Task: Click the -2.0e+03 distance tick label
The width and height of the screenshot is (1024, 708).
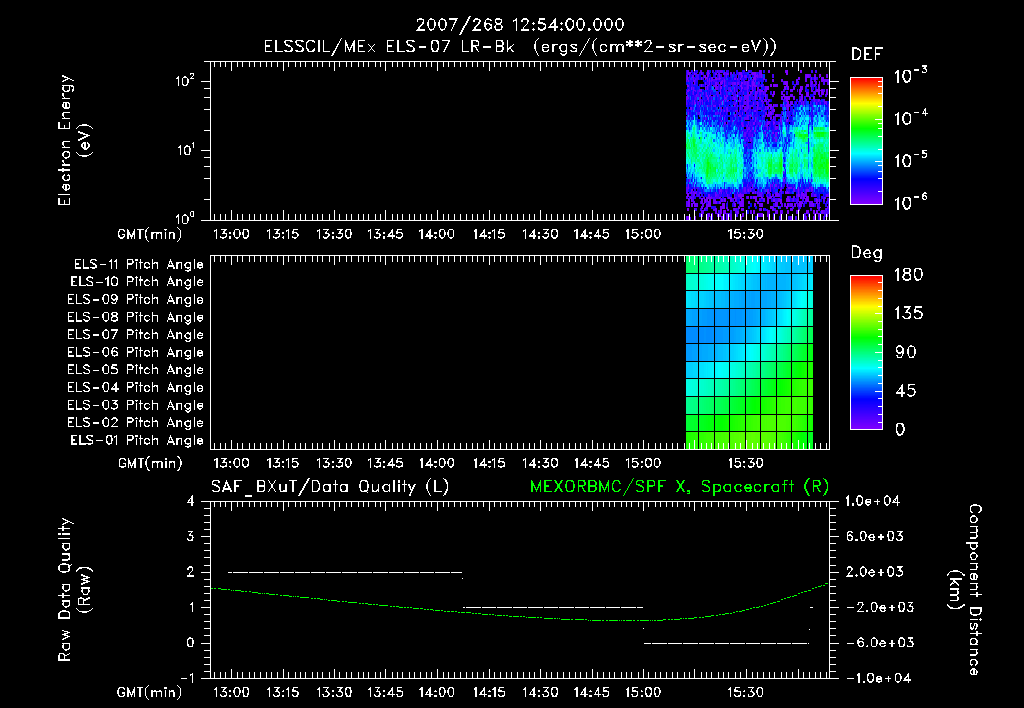Action: point(880,607)
